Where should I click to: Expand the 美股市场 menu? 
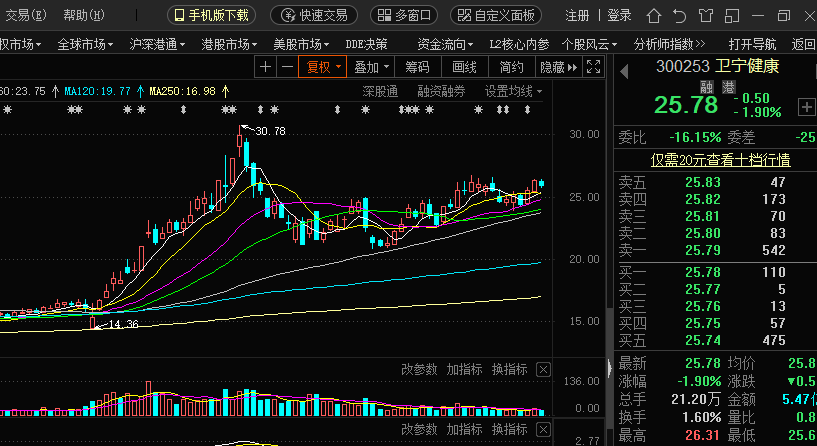pos(301,45)
